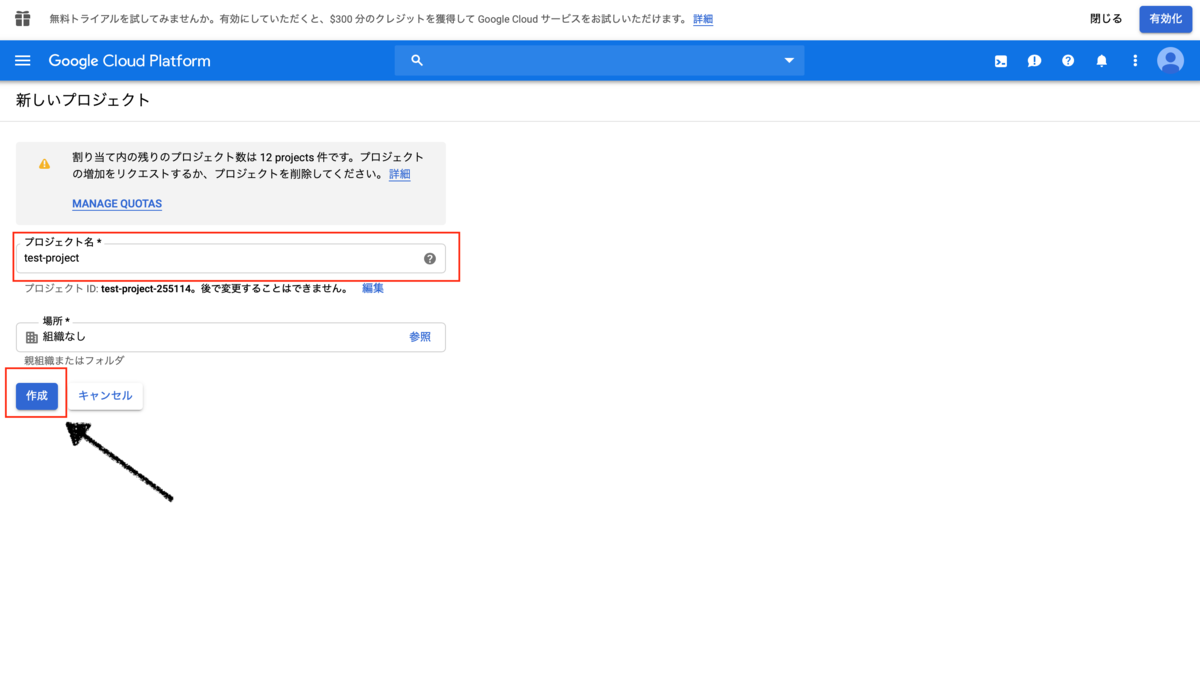Click the gift icon in trial banner
Image resolution: width=1200 pixels, height=681 pixels.
pos(23,19)
